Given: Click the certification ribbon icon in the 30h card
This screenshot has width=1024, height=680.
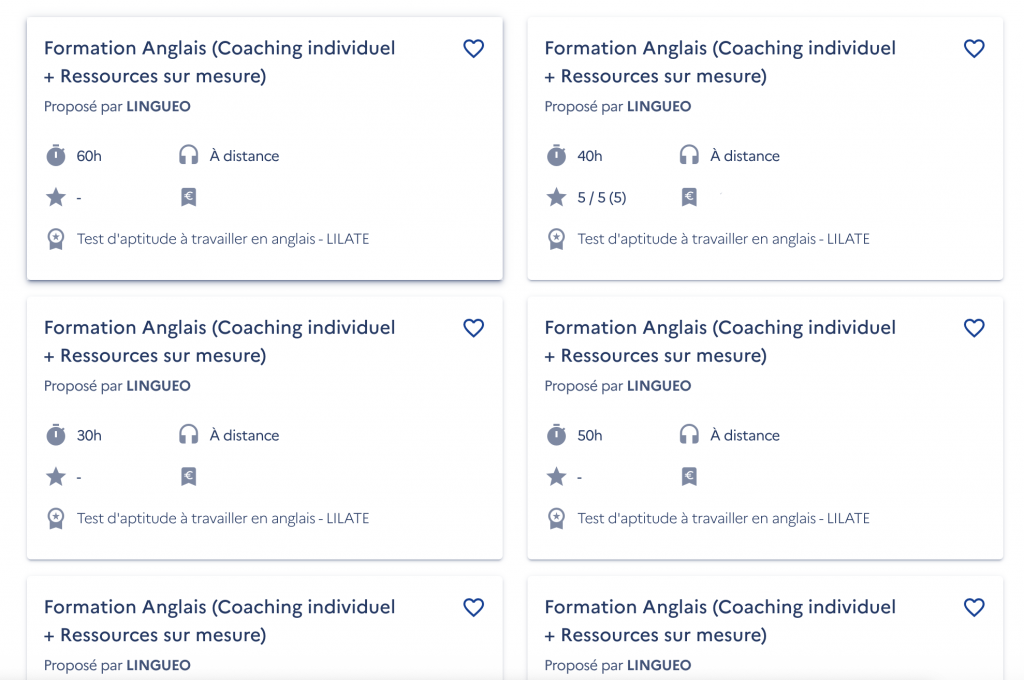Looking at the screenshot, I should (x=56, y=519).
